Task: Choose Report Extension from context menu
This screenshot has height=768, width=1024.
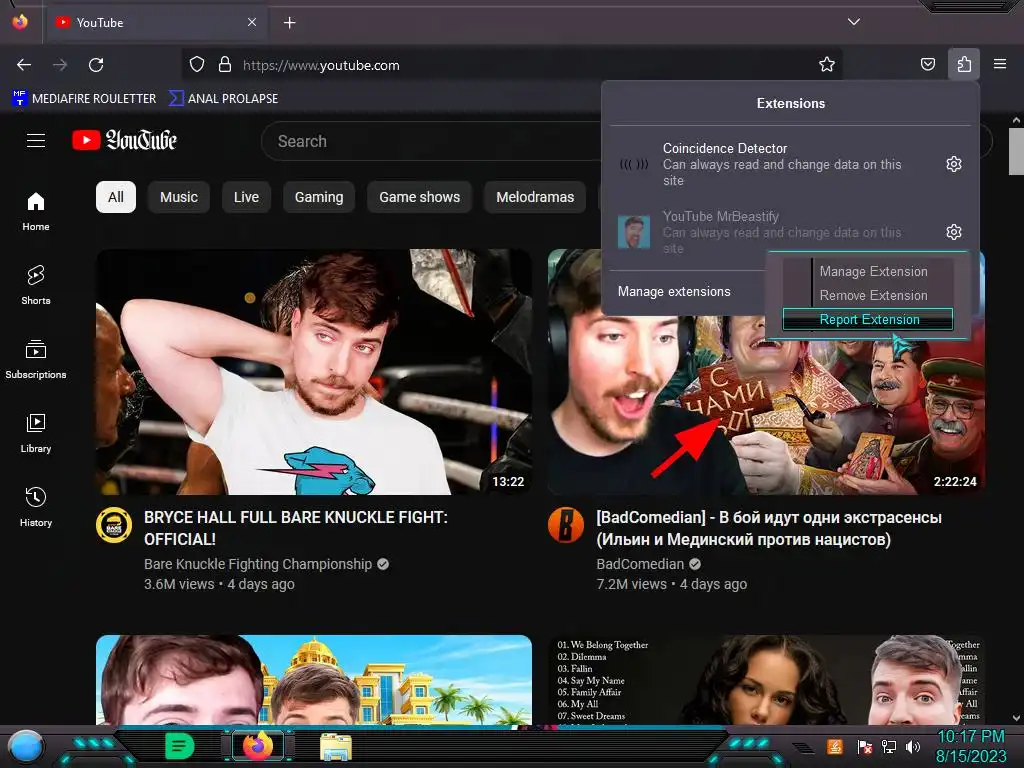Action: (869, 319)
